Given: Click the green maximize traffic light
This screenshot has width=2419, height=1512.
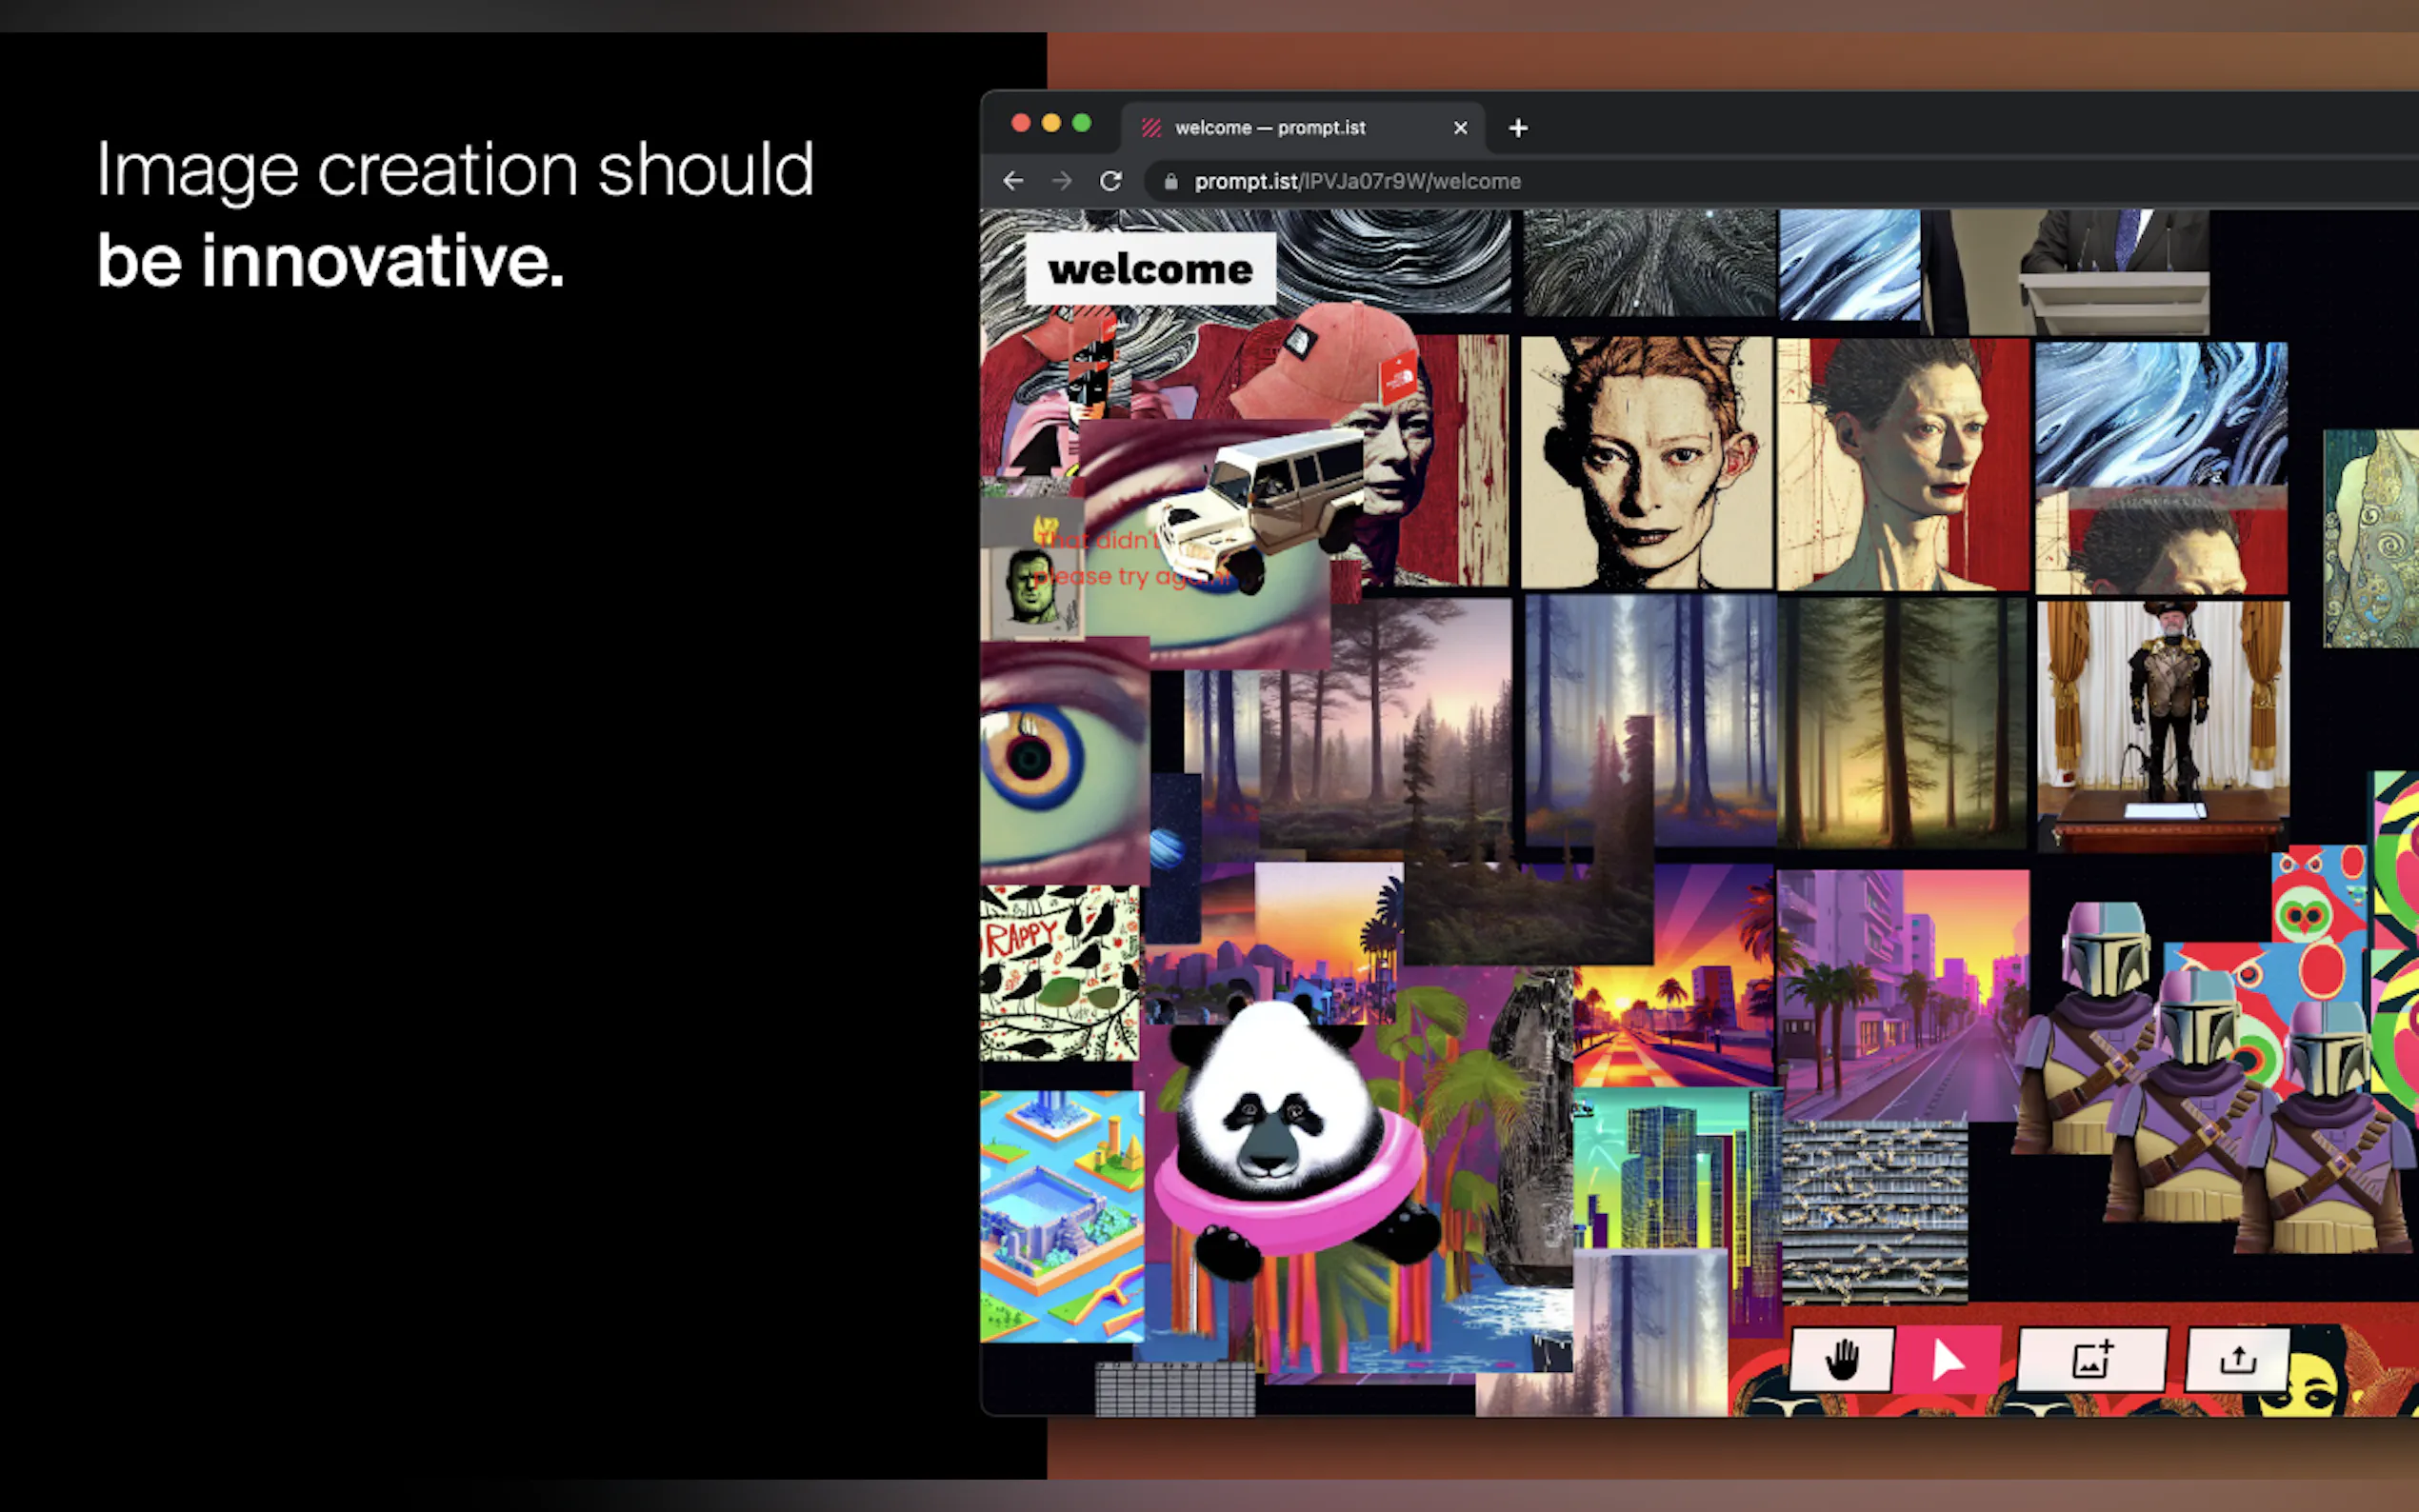Looking at the screenshot, I should pyautogui.click(x=1082, y=122).
